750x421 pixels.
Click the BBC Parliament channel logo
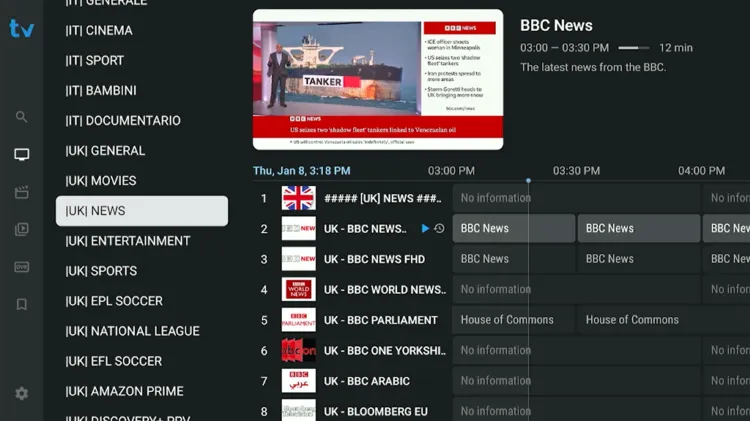tap(298, 320)
